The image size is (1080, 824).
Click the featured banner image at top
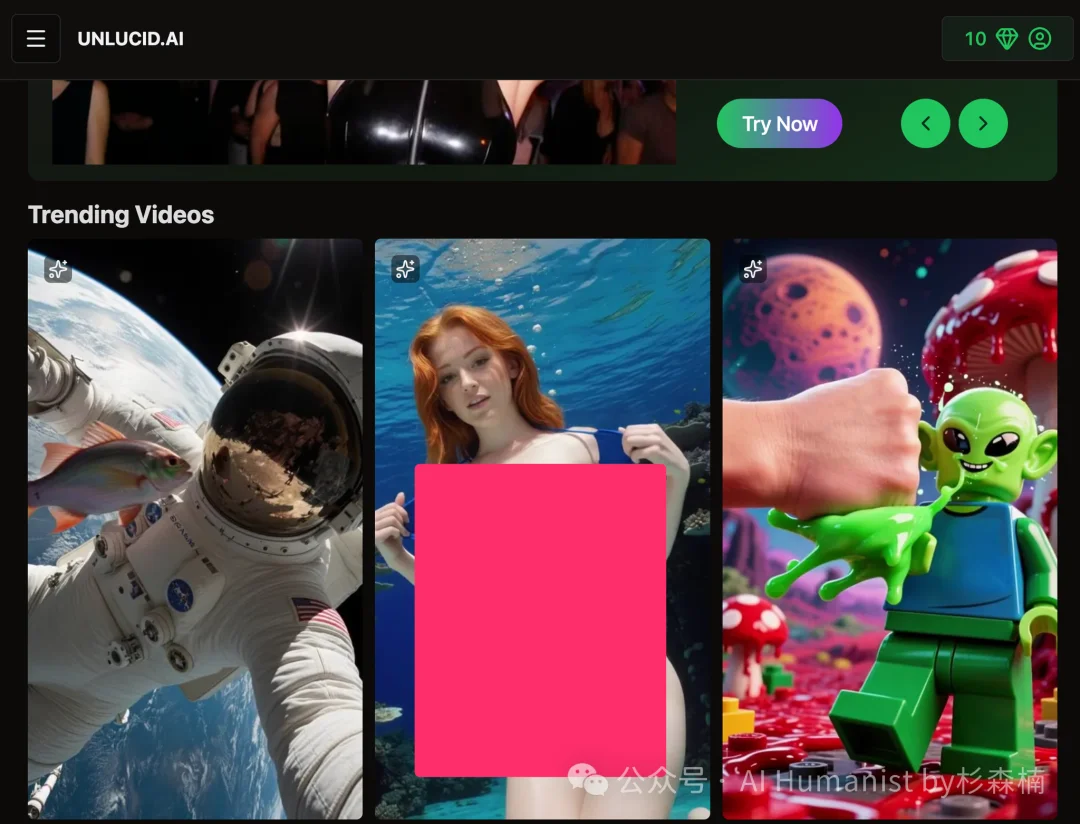coord(364,122)
